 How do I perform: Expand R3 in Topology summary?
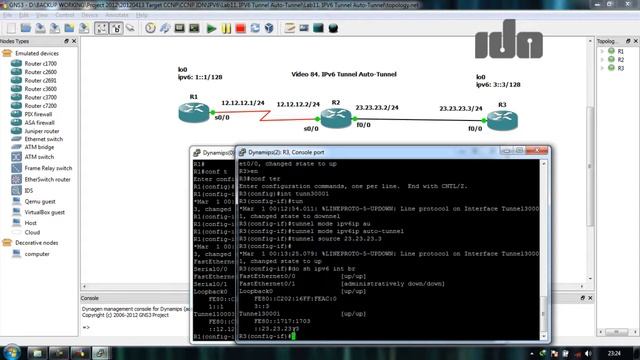point(602,68)
